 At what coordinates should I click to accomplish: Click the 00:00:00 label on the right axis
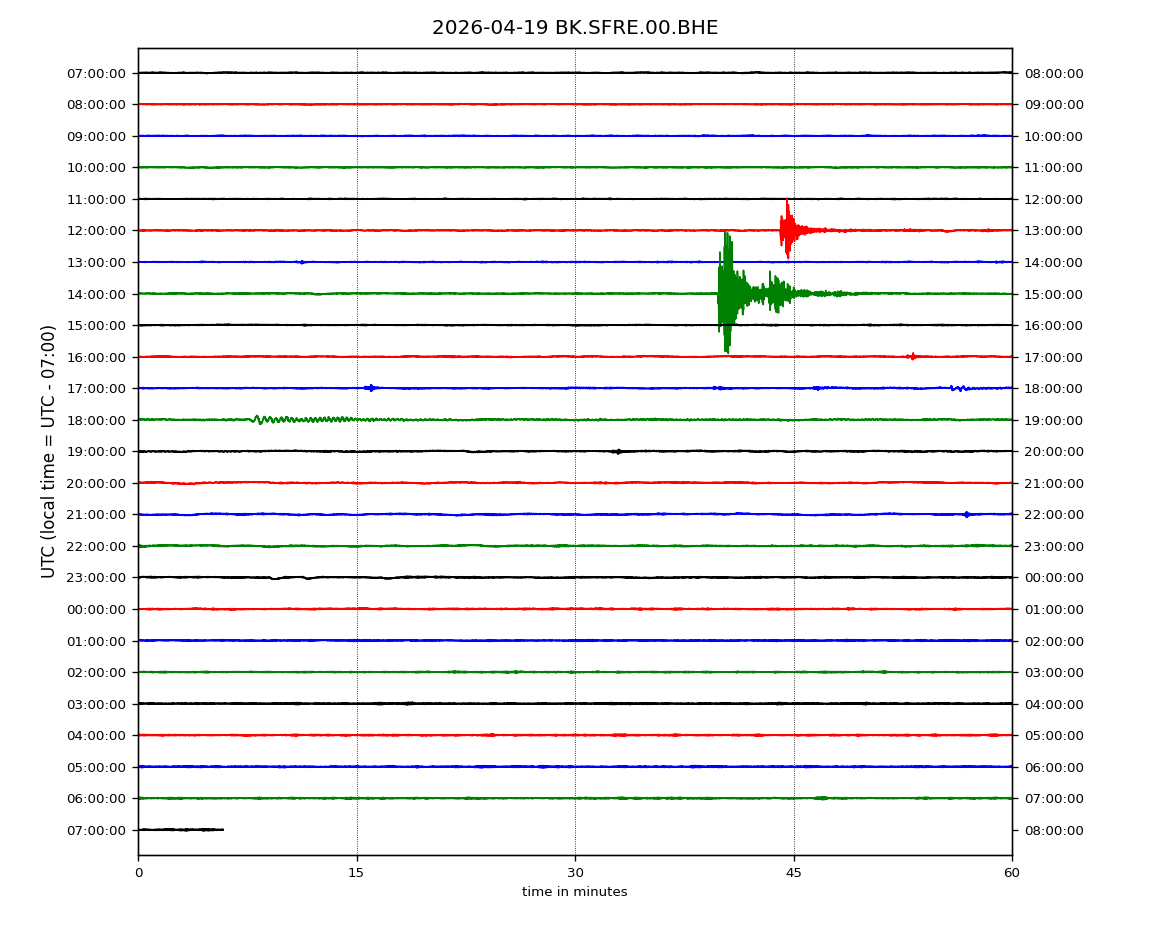tap(1053, 577)
